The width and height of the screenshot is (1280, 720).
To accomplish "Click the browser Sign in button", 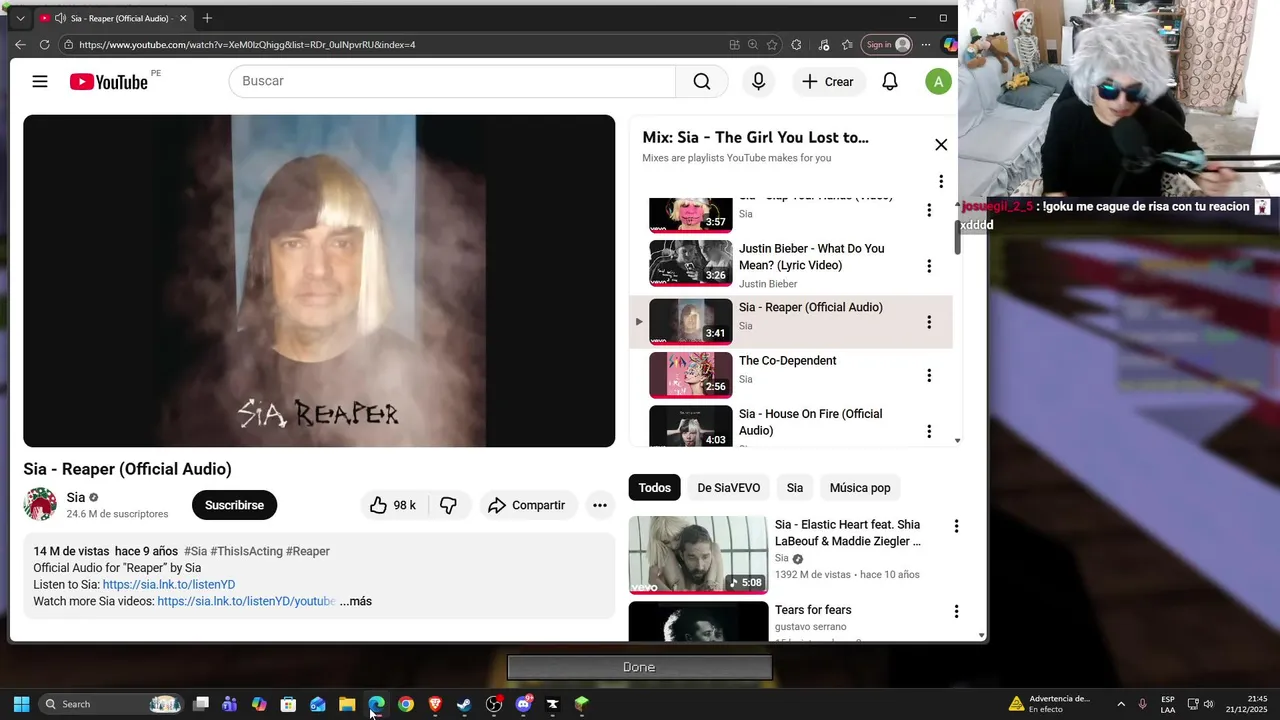I will click(887, 45).
